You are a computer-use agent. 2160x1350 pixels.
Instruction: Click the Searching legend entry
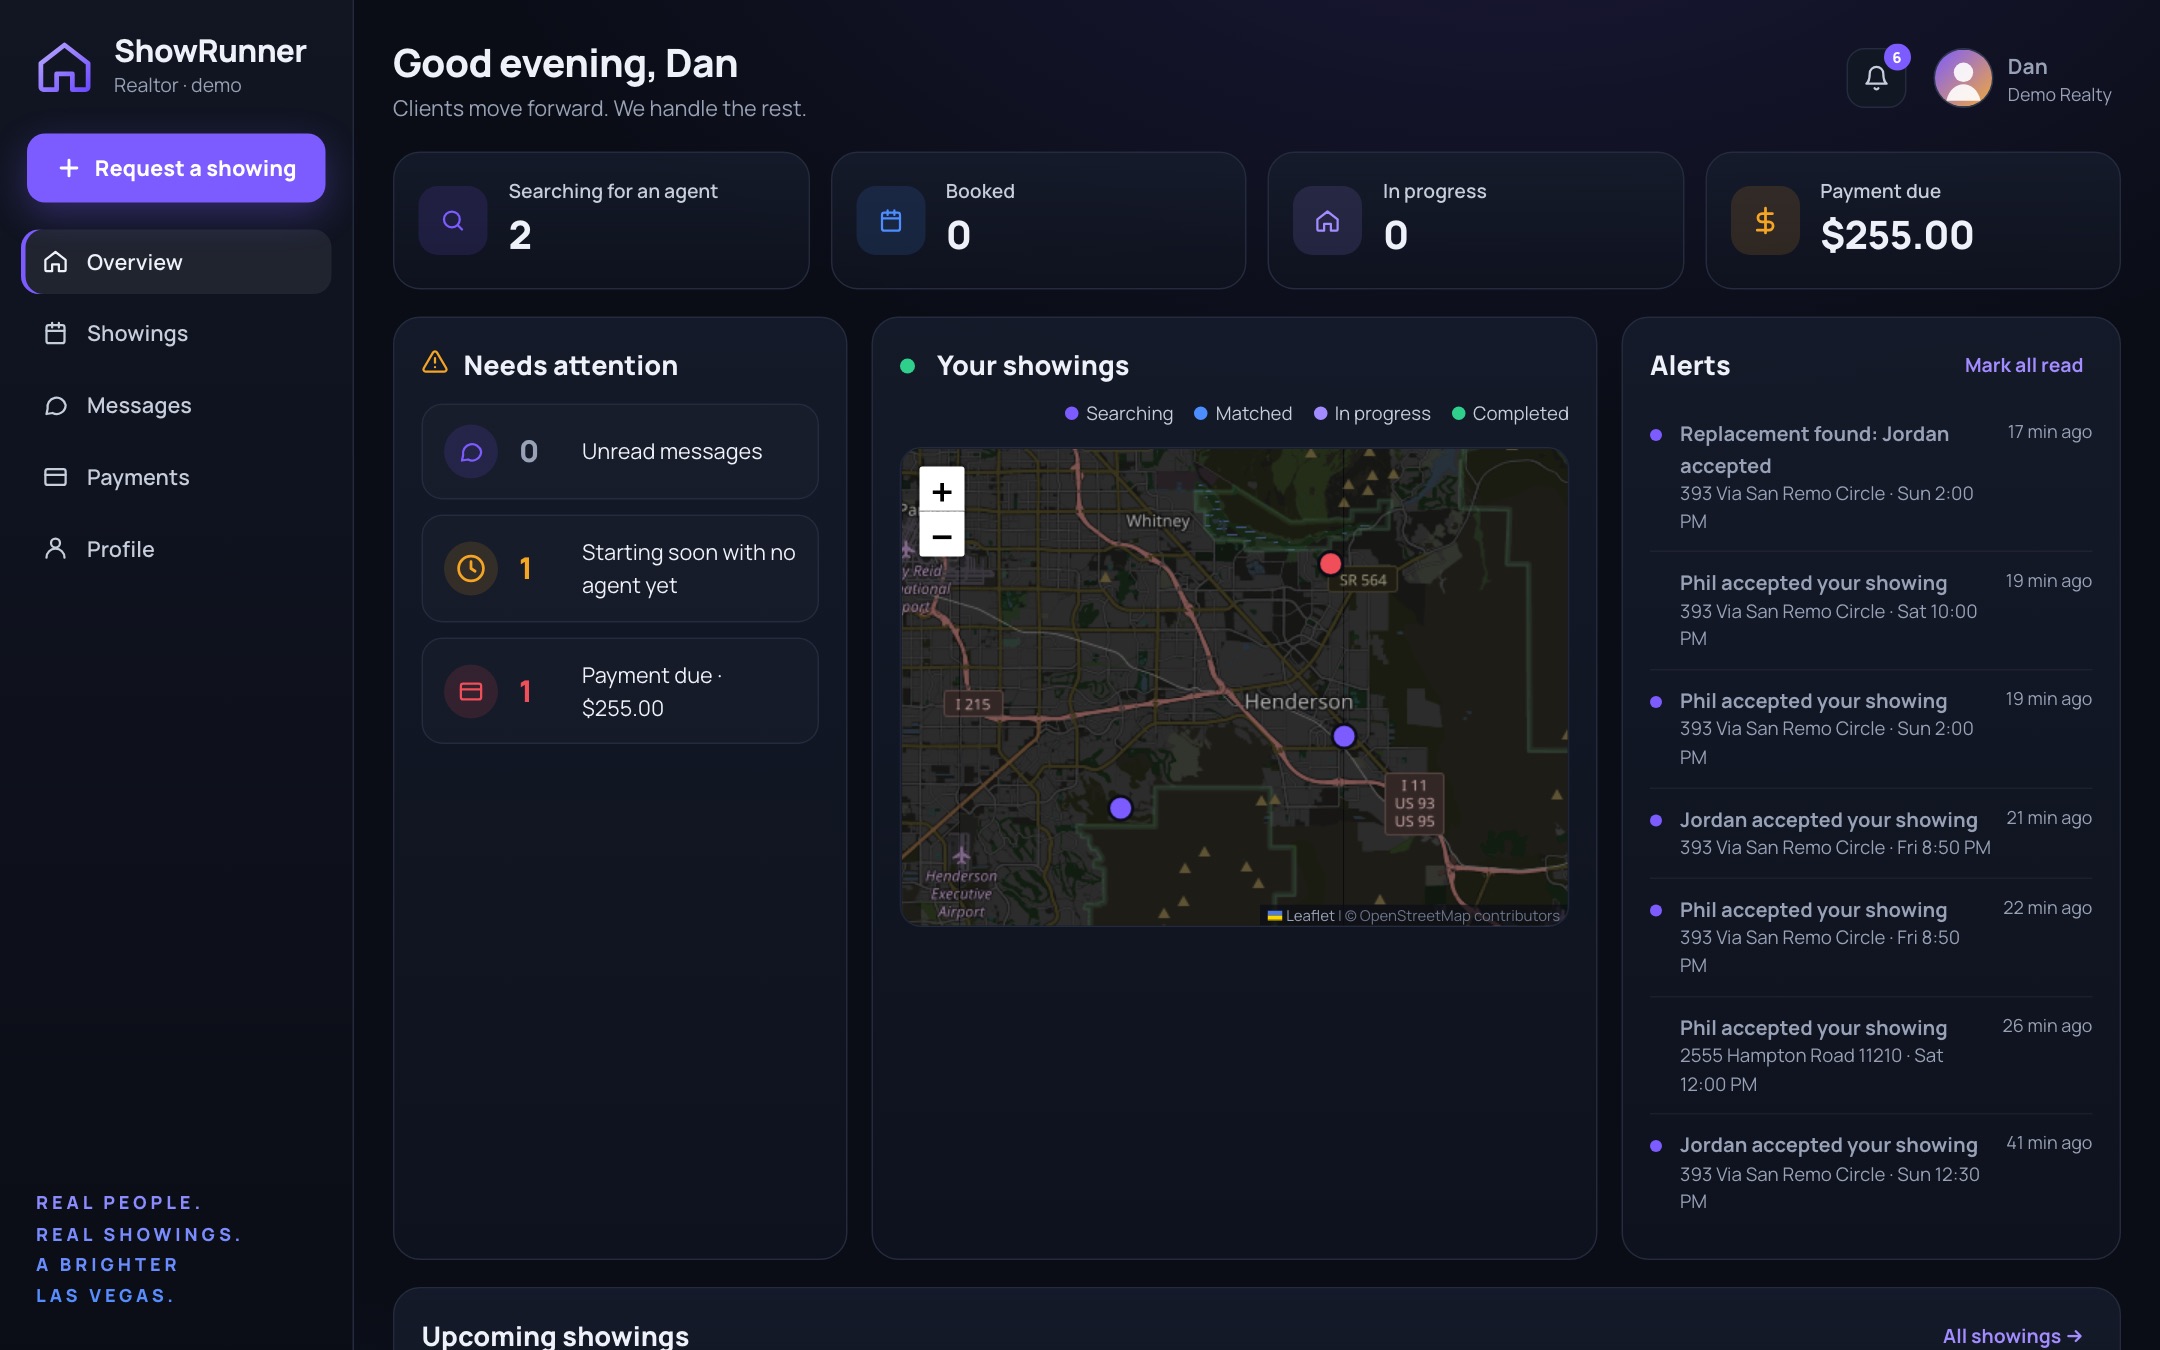pyautogui.click(x=1118, y=413)
